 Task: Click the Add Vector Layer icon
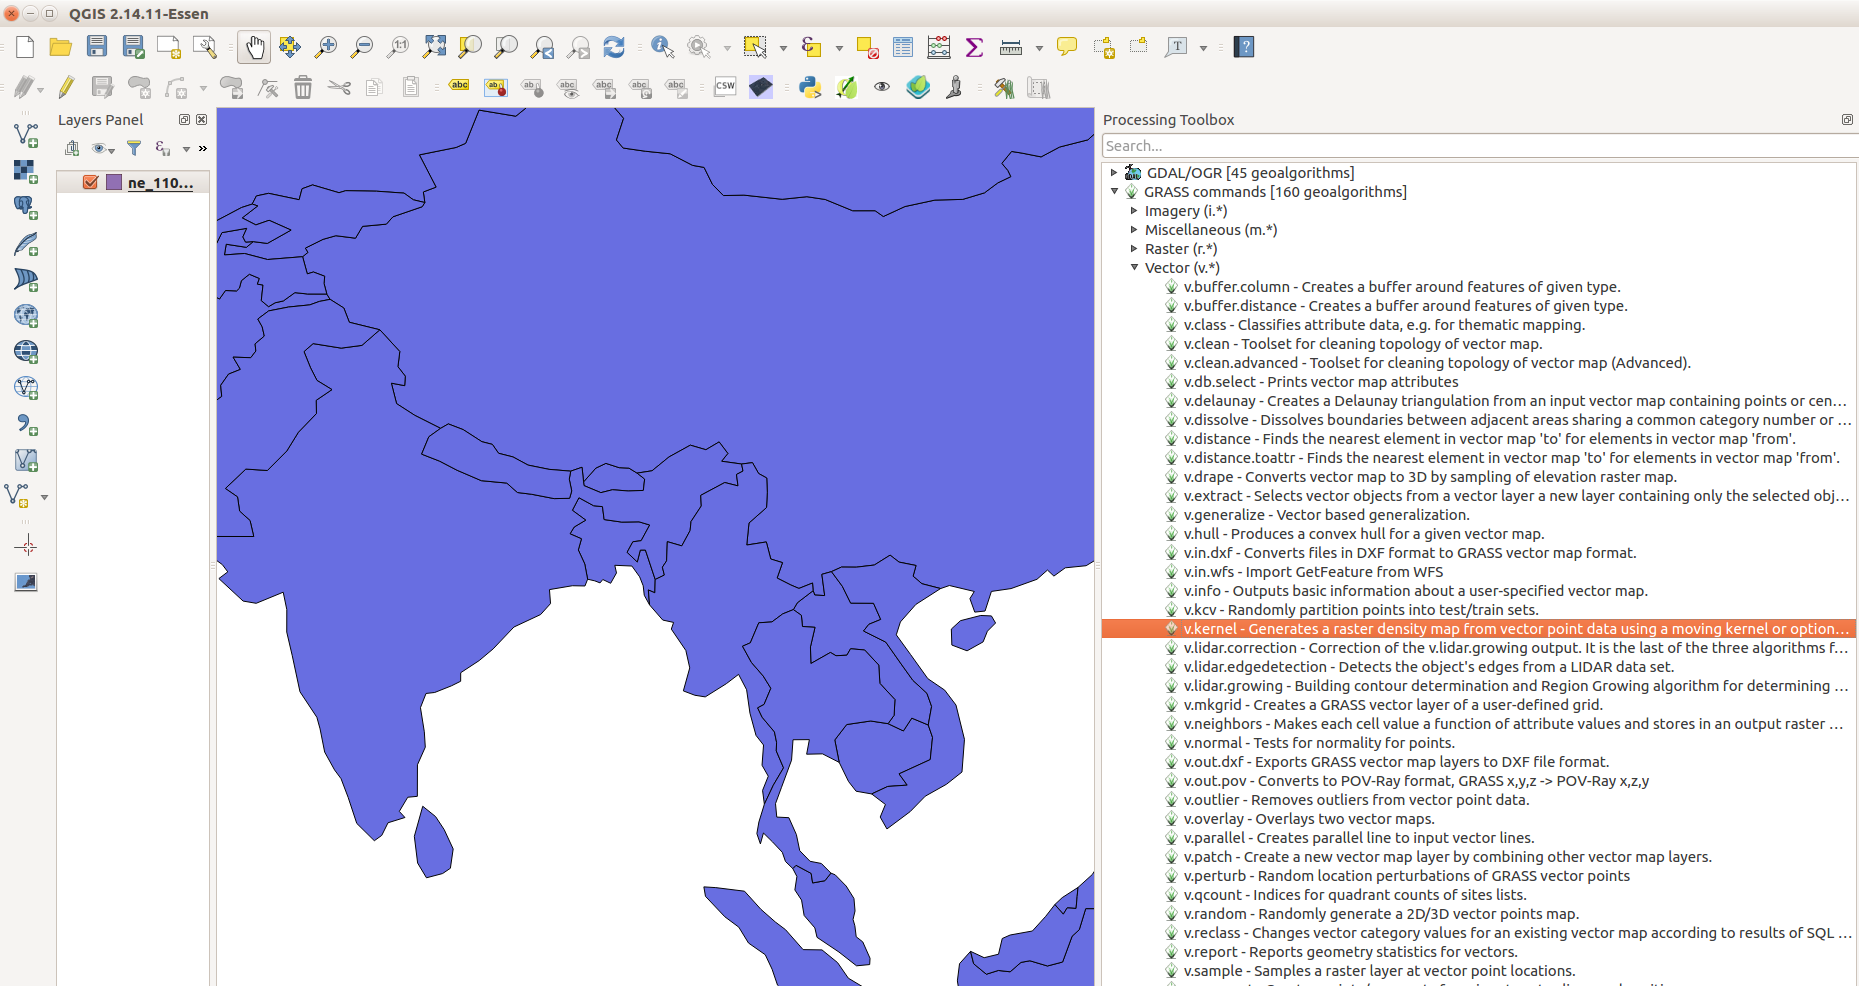click(26, 134)
